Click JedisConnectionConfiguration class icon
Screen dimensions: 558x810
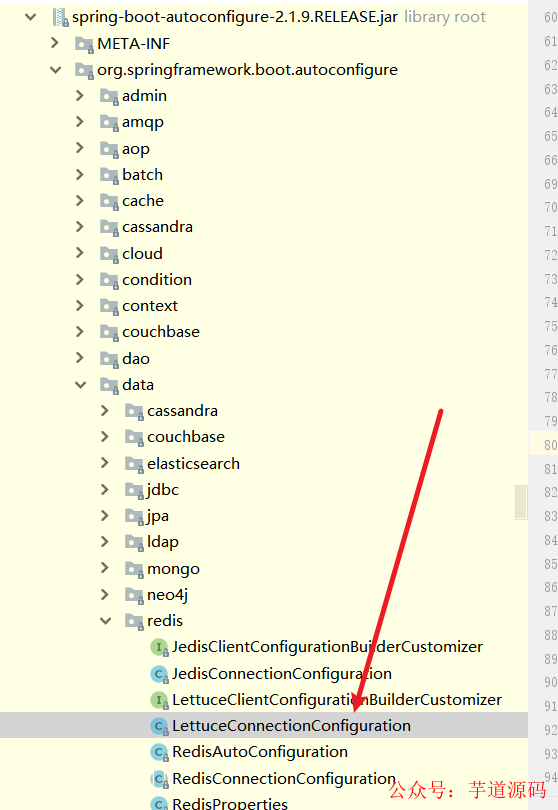(159, 674)
